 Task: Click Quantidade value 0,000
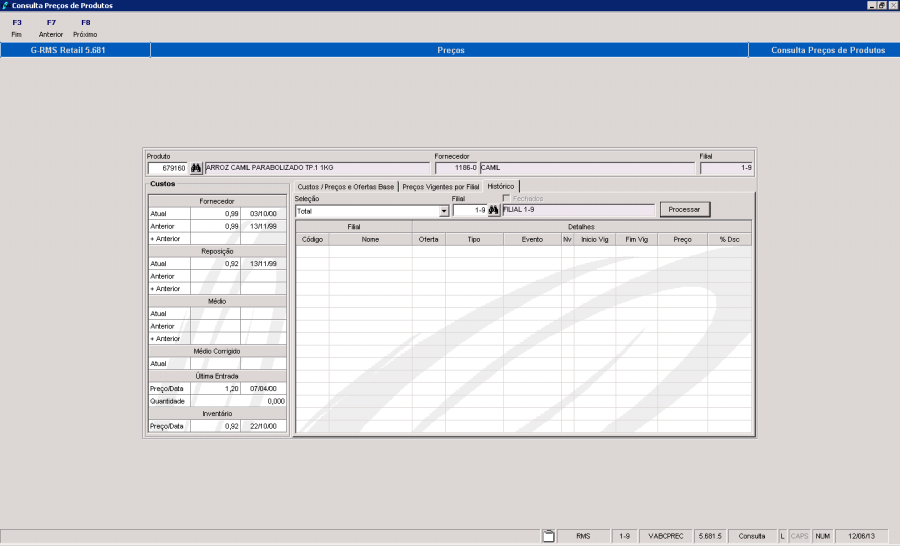tap(238, 401)
